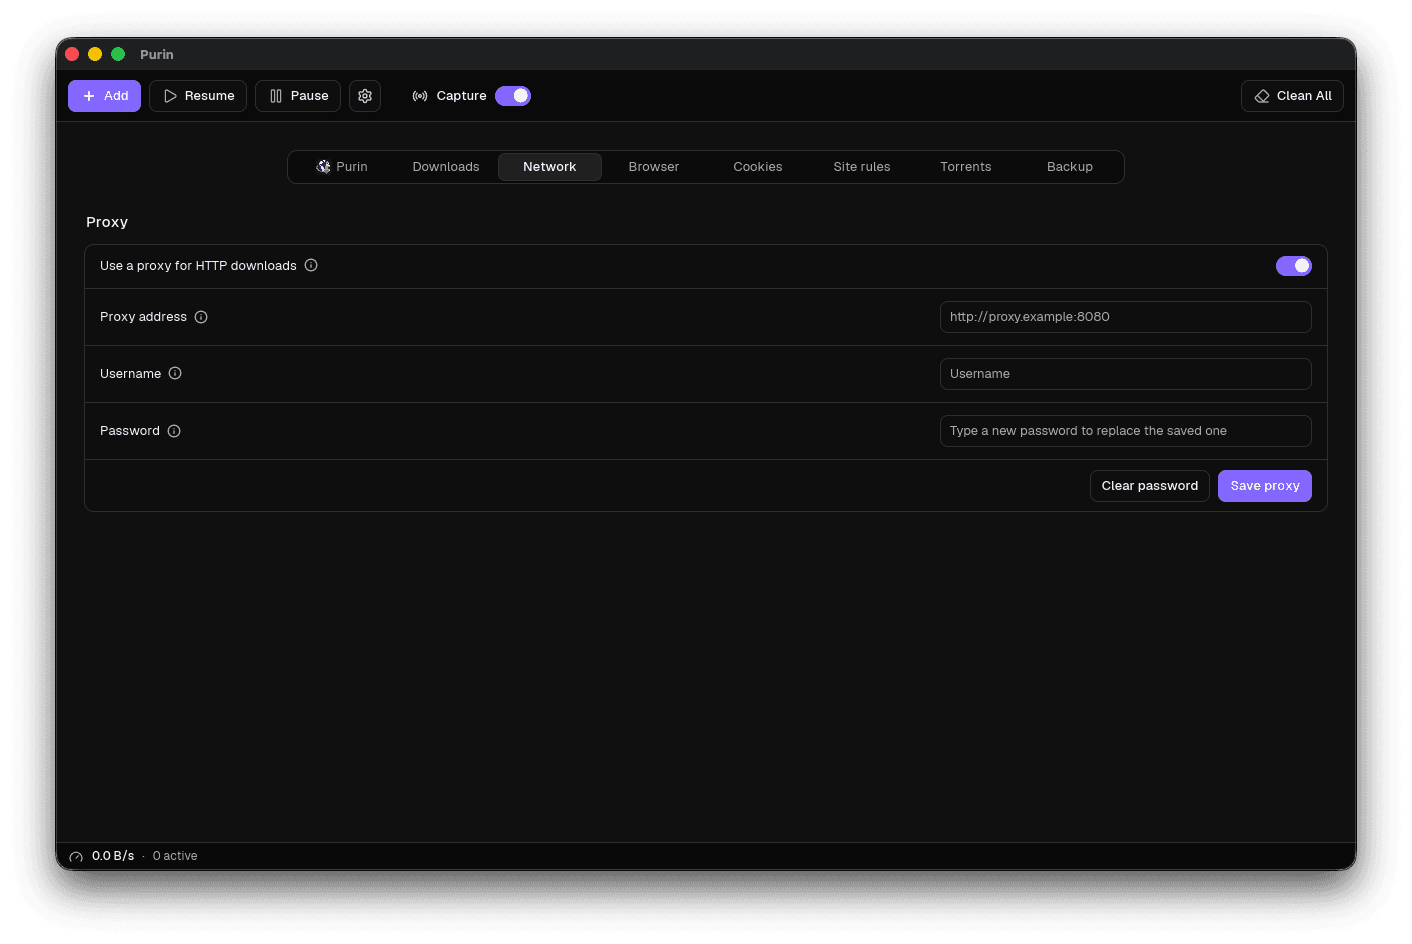Screen dimensions: 1412x944
Task: Click the 'Use a proxy for HTTP downloads' label
Action: pos(198,266)
